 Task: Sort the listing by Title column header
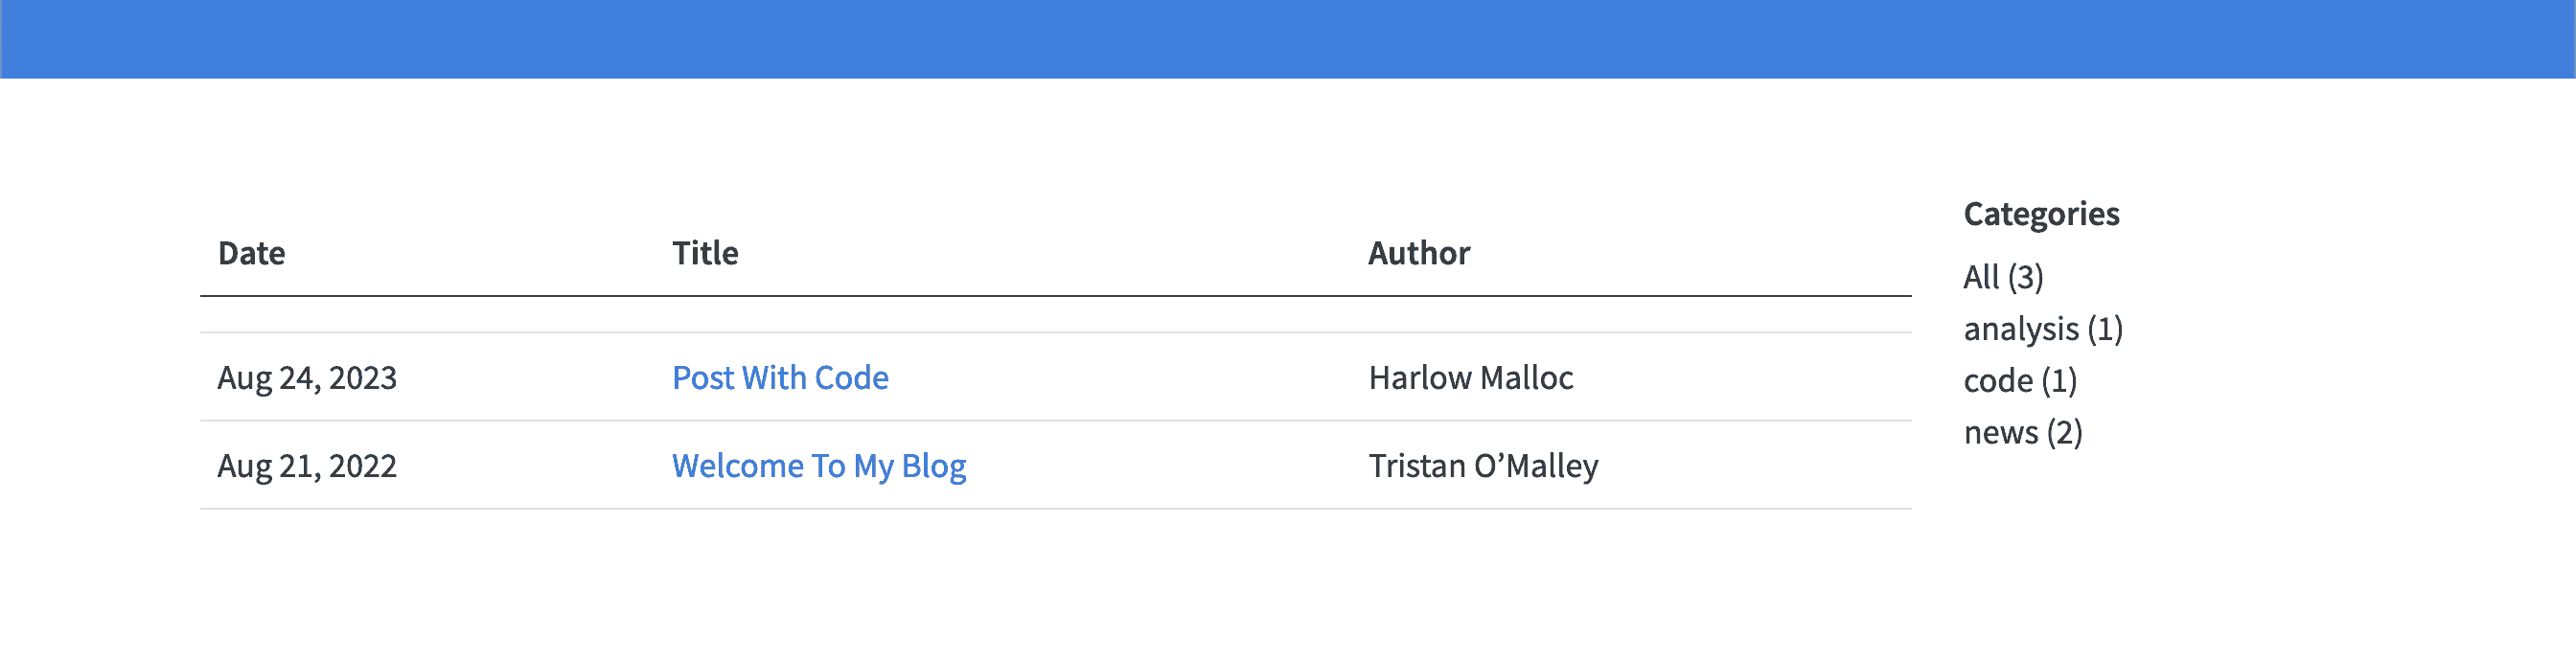[705, 254]
